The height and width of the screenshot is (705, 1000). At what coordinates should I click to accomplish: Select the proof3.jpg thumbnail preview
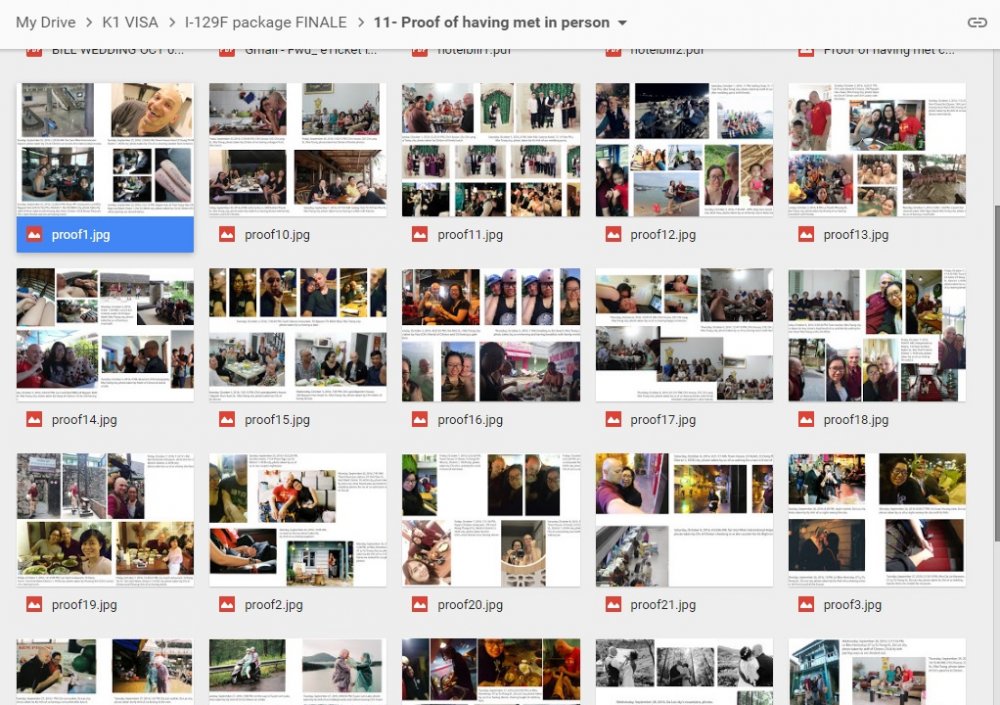tap(877, 519)
